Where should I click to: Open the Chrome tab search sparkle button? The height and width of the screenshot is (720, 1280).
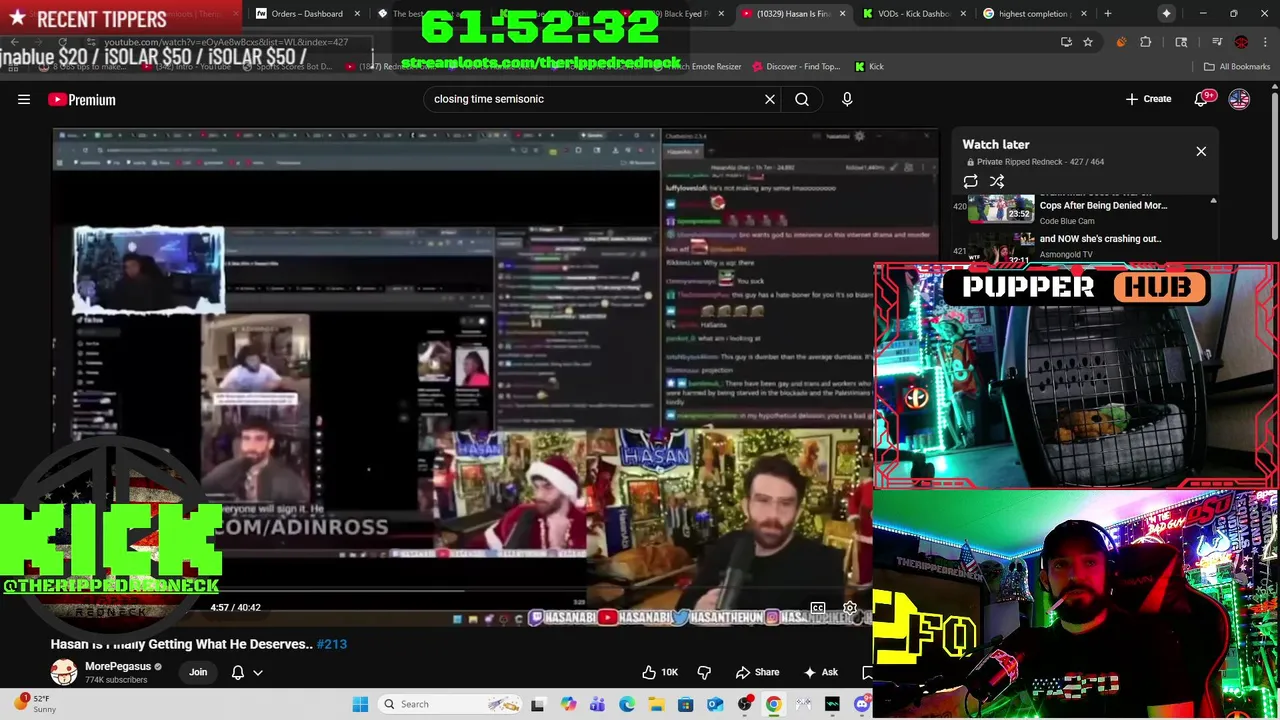[1166, 13]
